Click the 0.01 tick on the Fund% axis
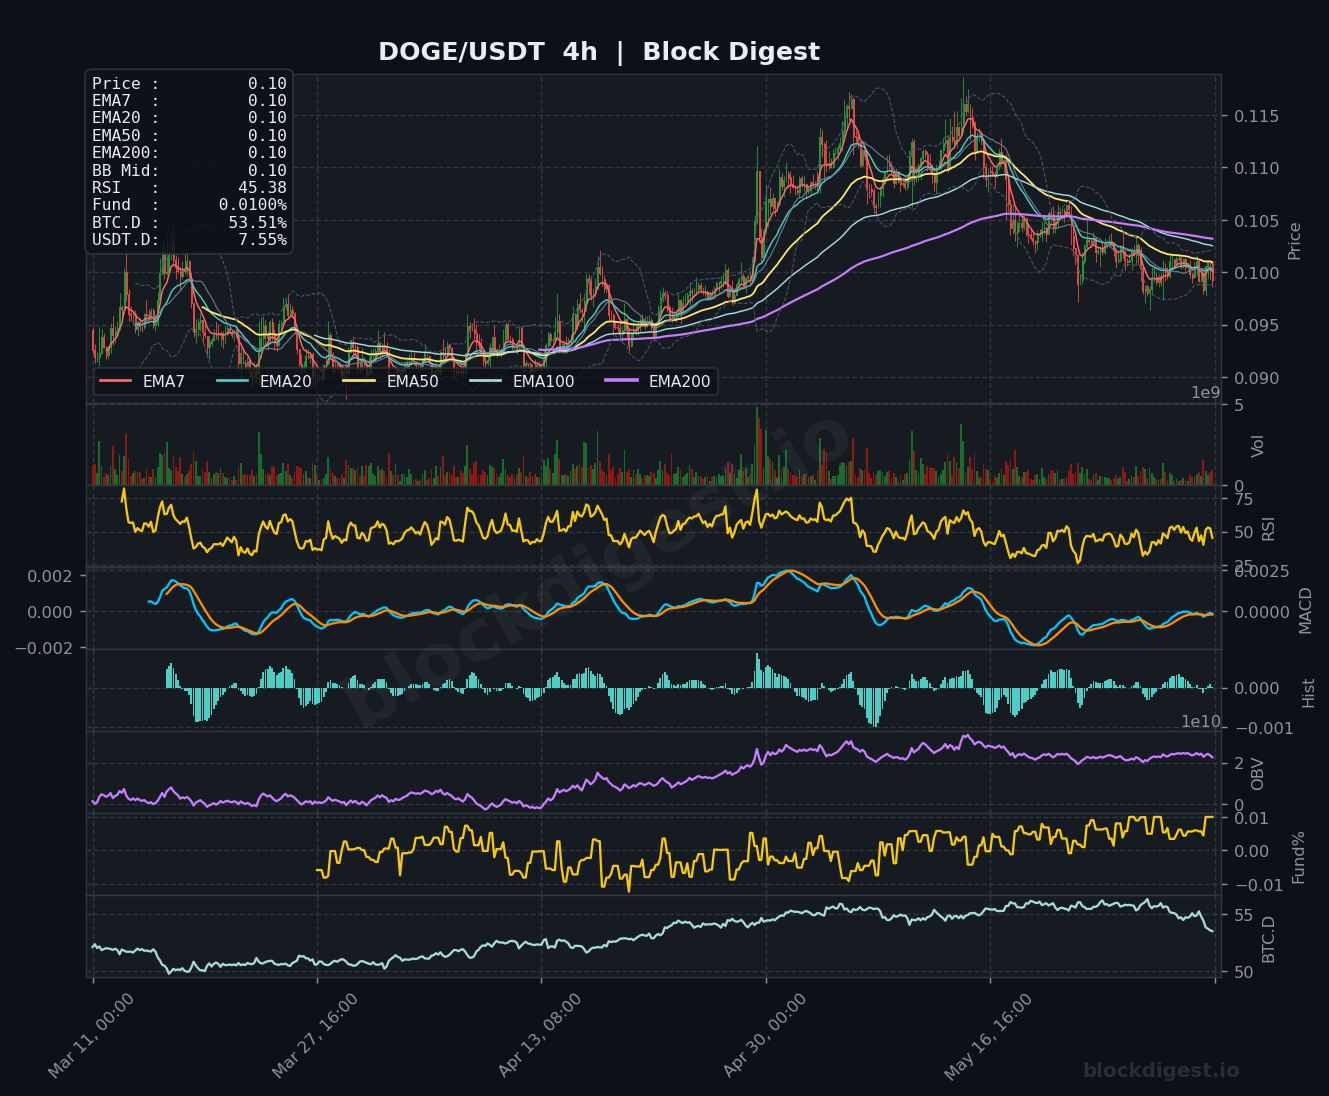Screen dimensions: 1329x1096 (x=1250, y=818)
